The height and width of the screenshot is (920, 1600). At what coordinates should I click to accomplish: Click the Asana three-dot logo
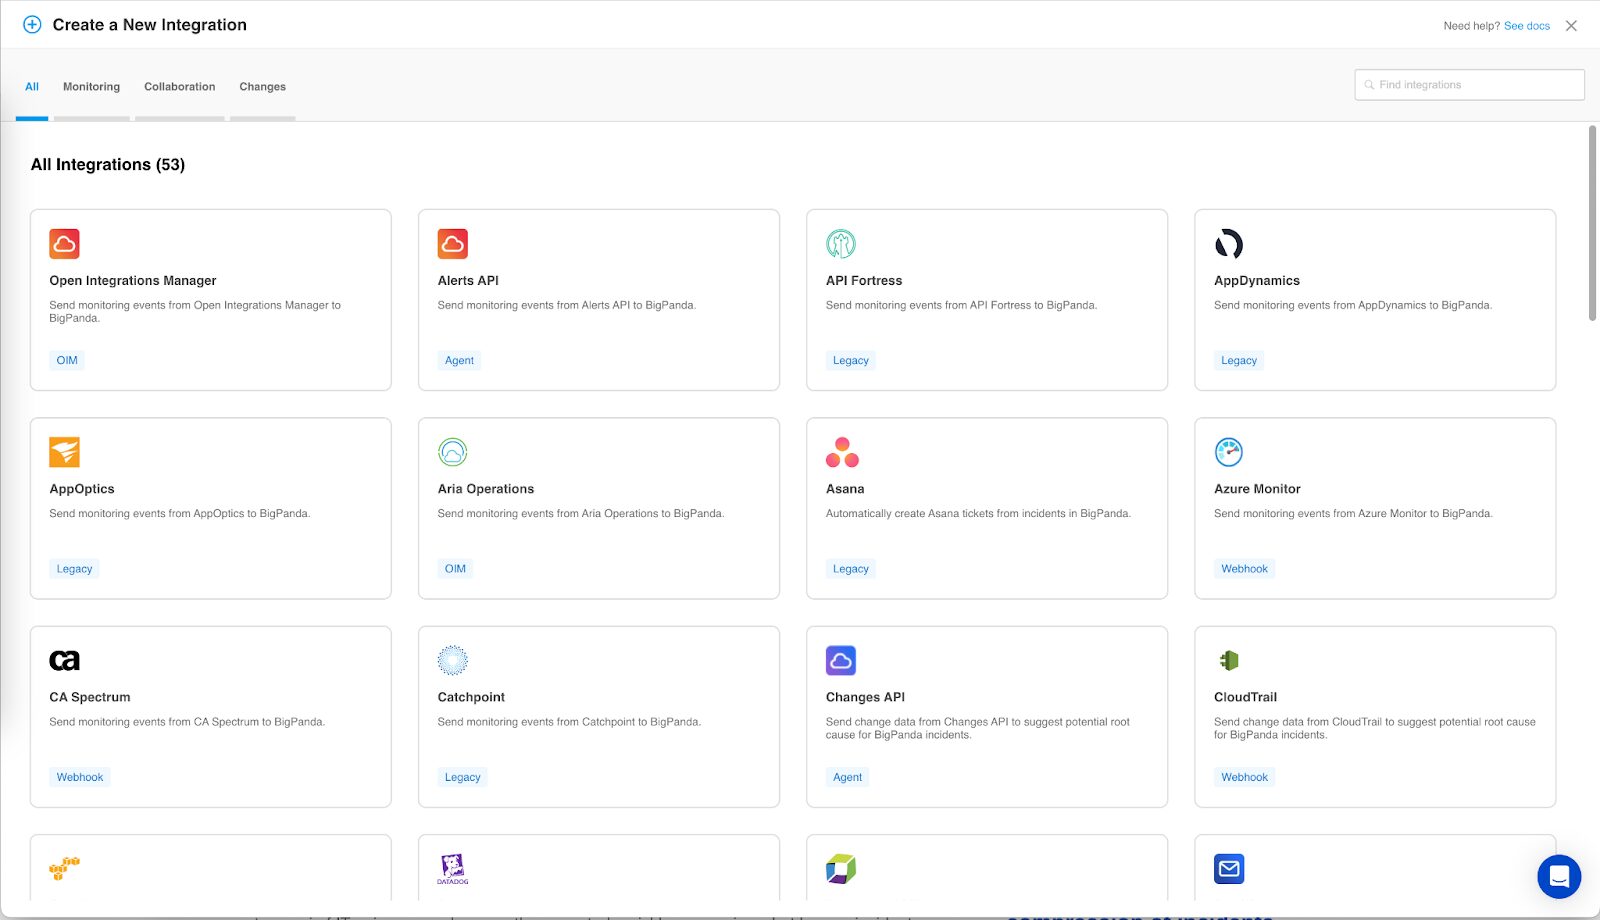(x=842, y=452)
